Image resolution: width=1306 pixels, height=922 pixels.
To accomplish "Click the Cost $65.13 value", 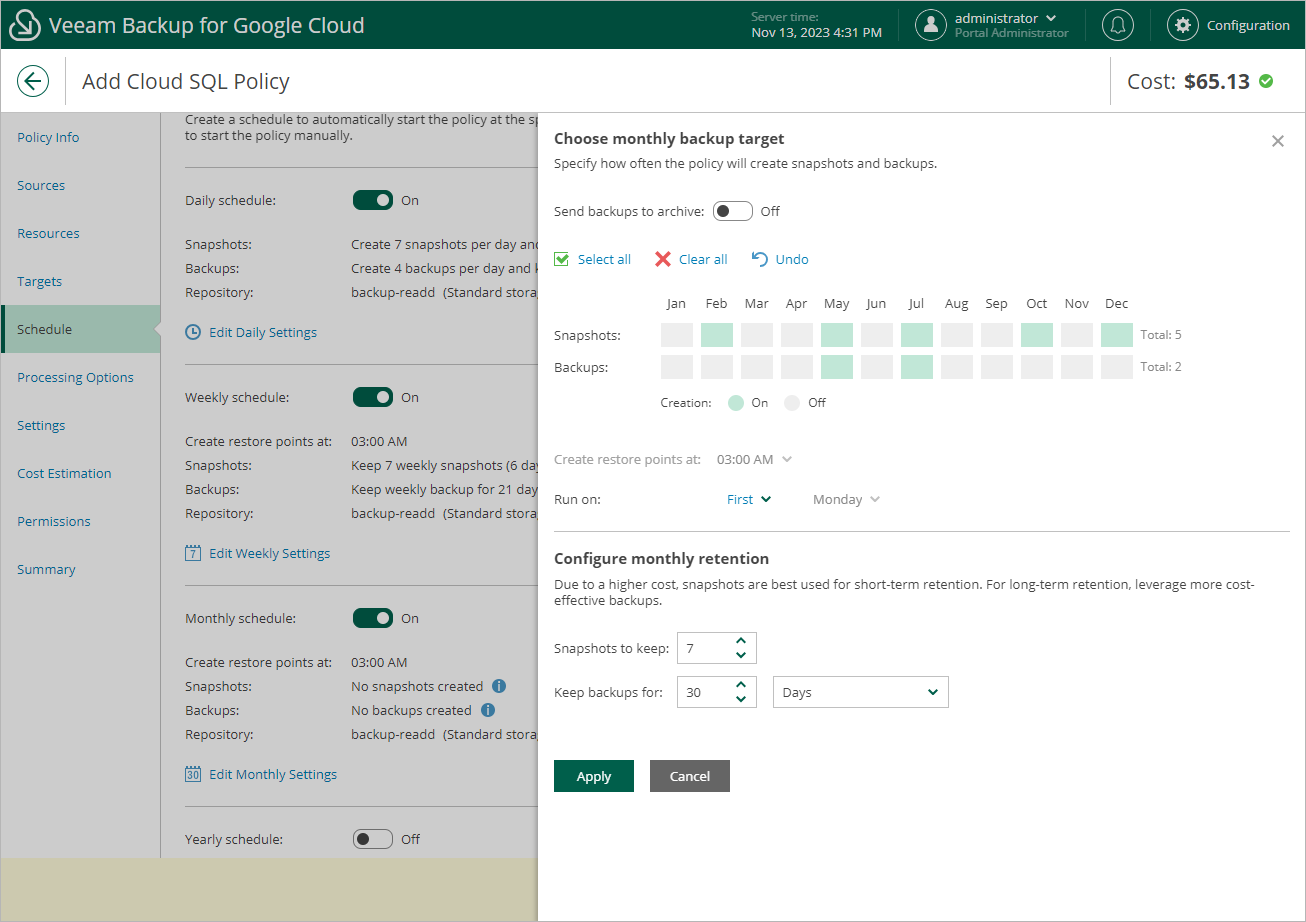I will point(1217,82).
